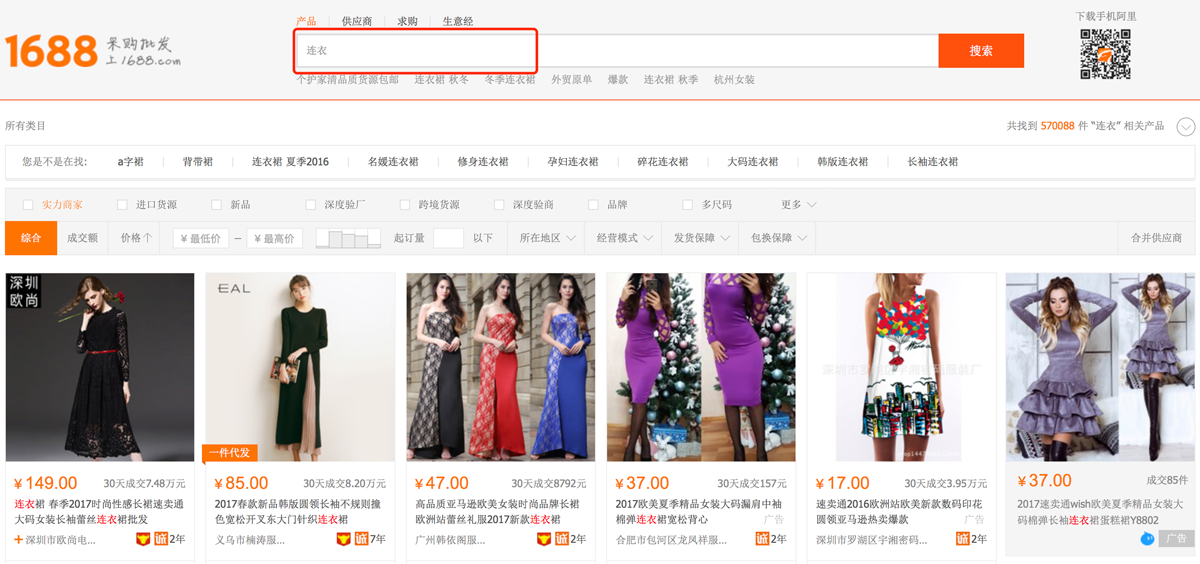Screen dimensions: 1200x564
Task: Click the 外贸原单 suggestion link
Action: (x=571, y=80)
